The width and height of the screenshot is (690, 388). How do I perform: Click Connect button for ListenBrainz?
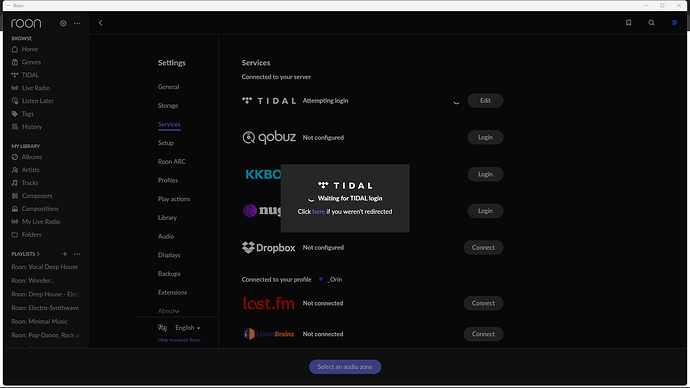click(x=483, y=334)
